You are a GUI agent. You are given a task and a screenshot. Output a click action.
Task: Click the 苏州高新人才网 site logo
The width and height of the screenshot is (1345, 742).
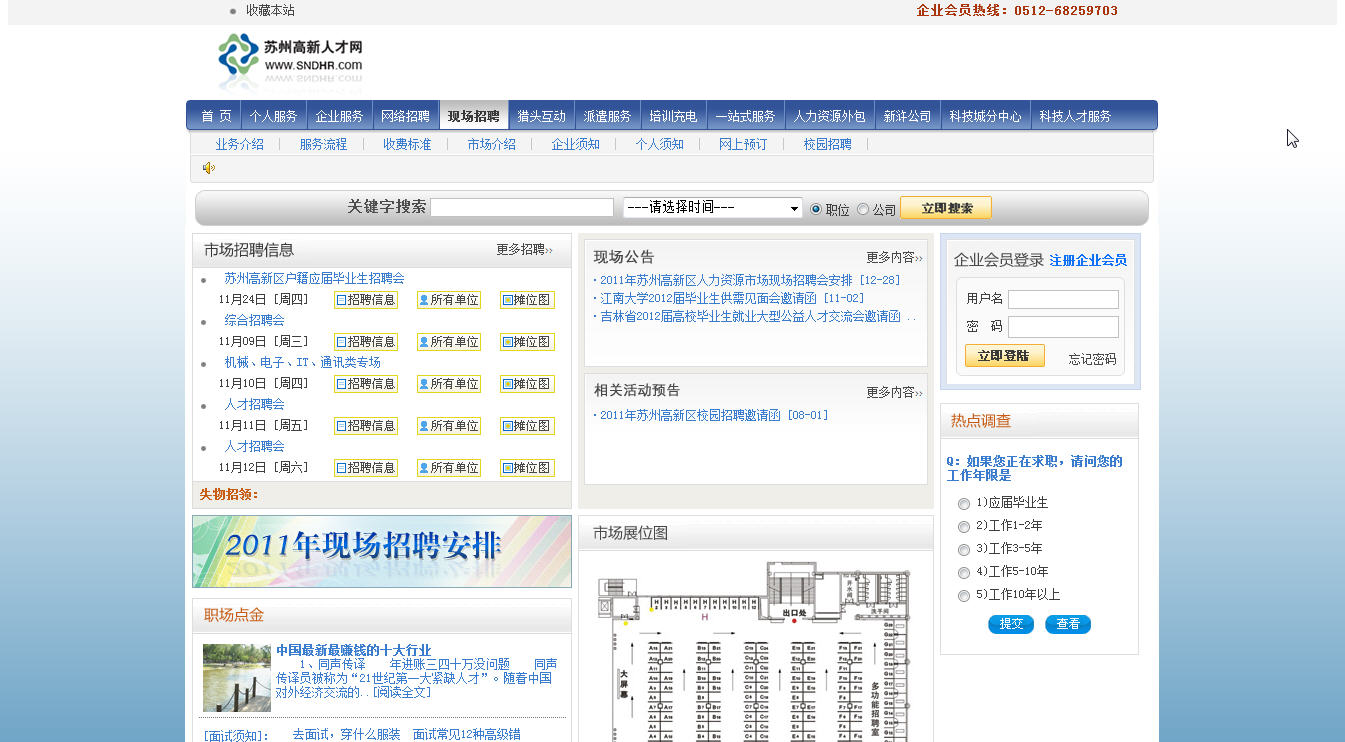(290, 62)
